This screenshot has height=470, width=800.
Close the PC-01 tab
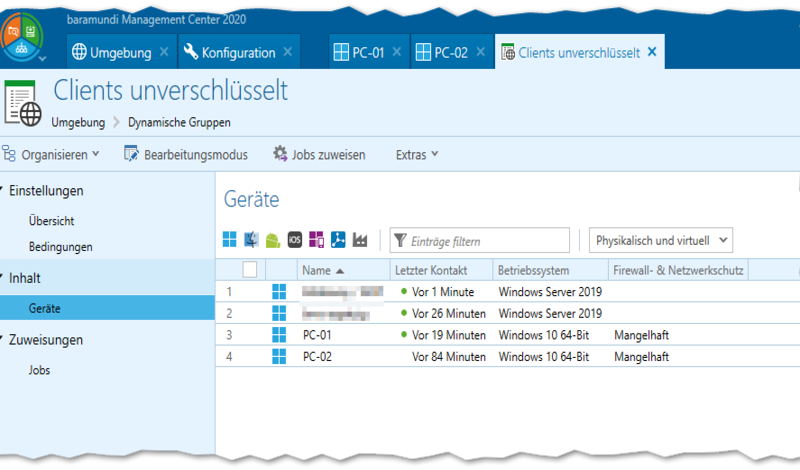[397, 52]
